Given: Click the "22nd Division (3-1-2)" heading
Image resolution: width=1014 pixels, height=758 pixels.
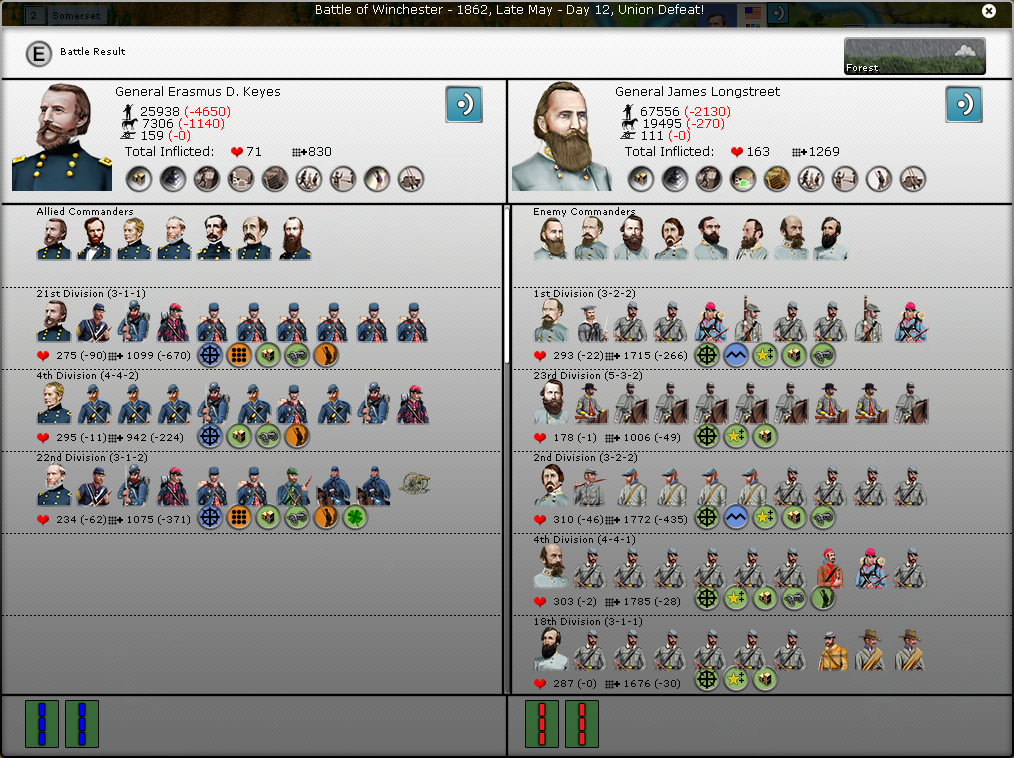Looking at the screenshot, I should click(x=92, y=457).
